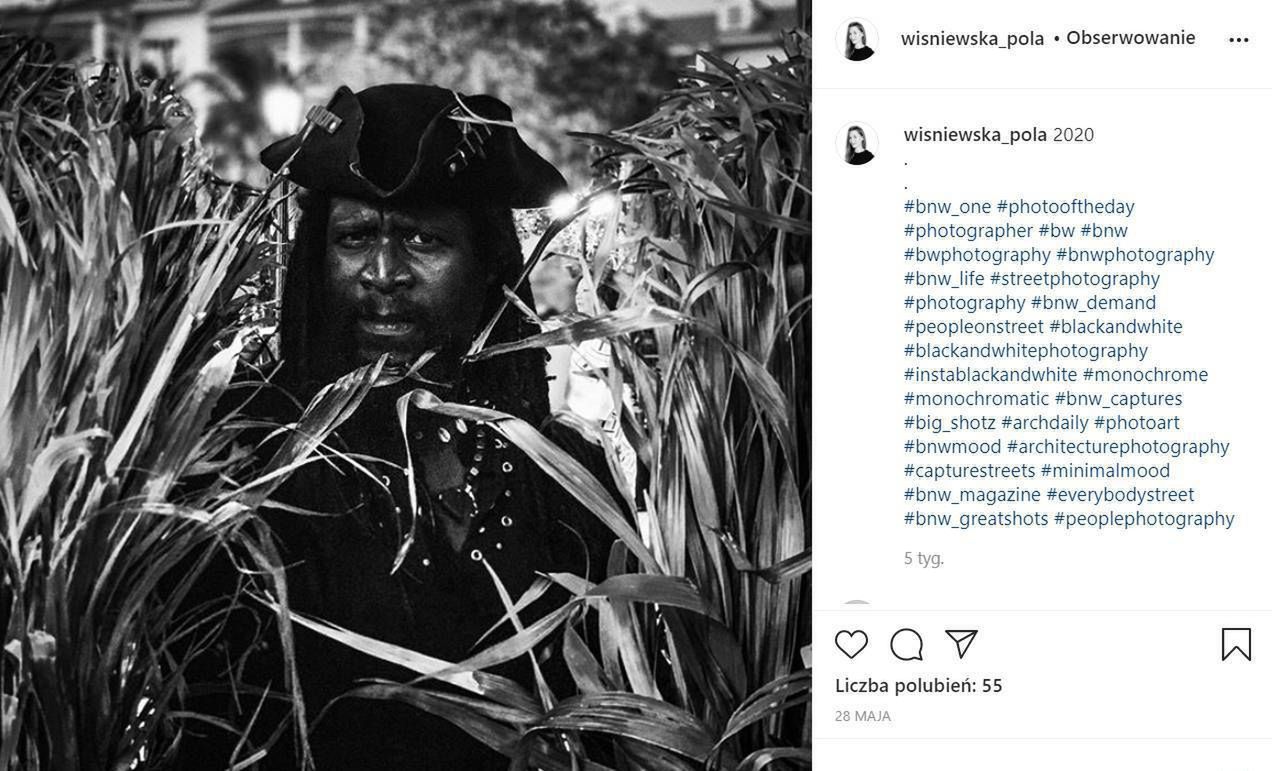This screenshot has height=771, width=1272.
Task: Share the post with the paper plane icon
Action: point(961,644)
